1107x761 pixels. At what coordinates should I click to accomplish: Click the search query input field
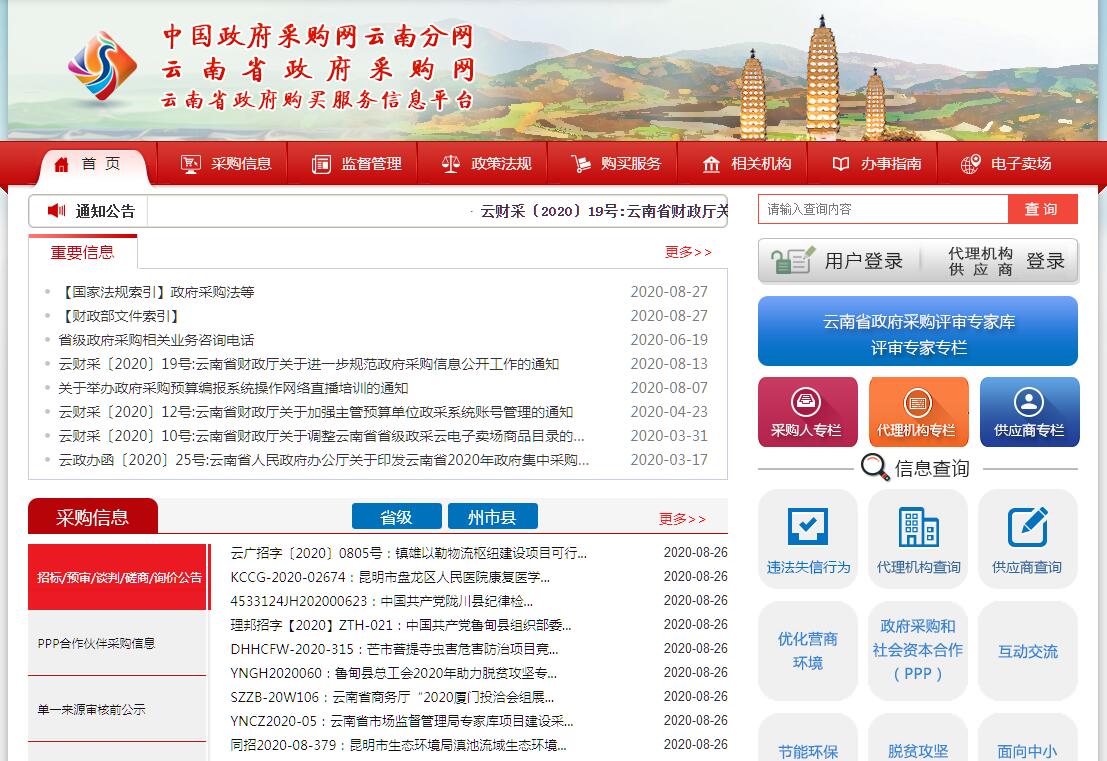882,209
